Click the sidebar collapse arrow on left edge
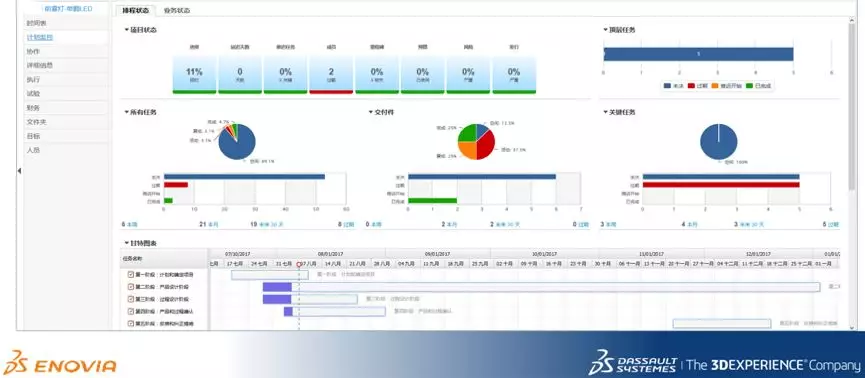 point(19,171)
